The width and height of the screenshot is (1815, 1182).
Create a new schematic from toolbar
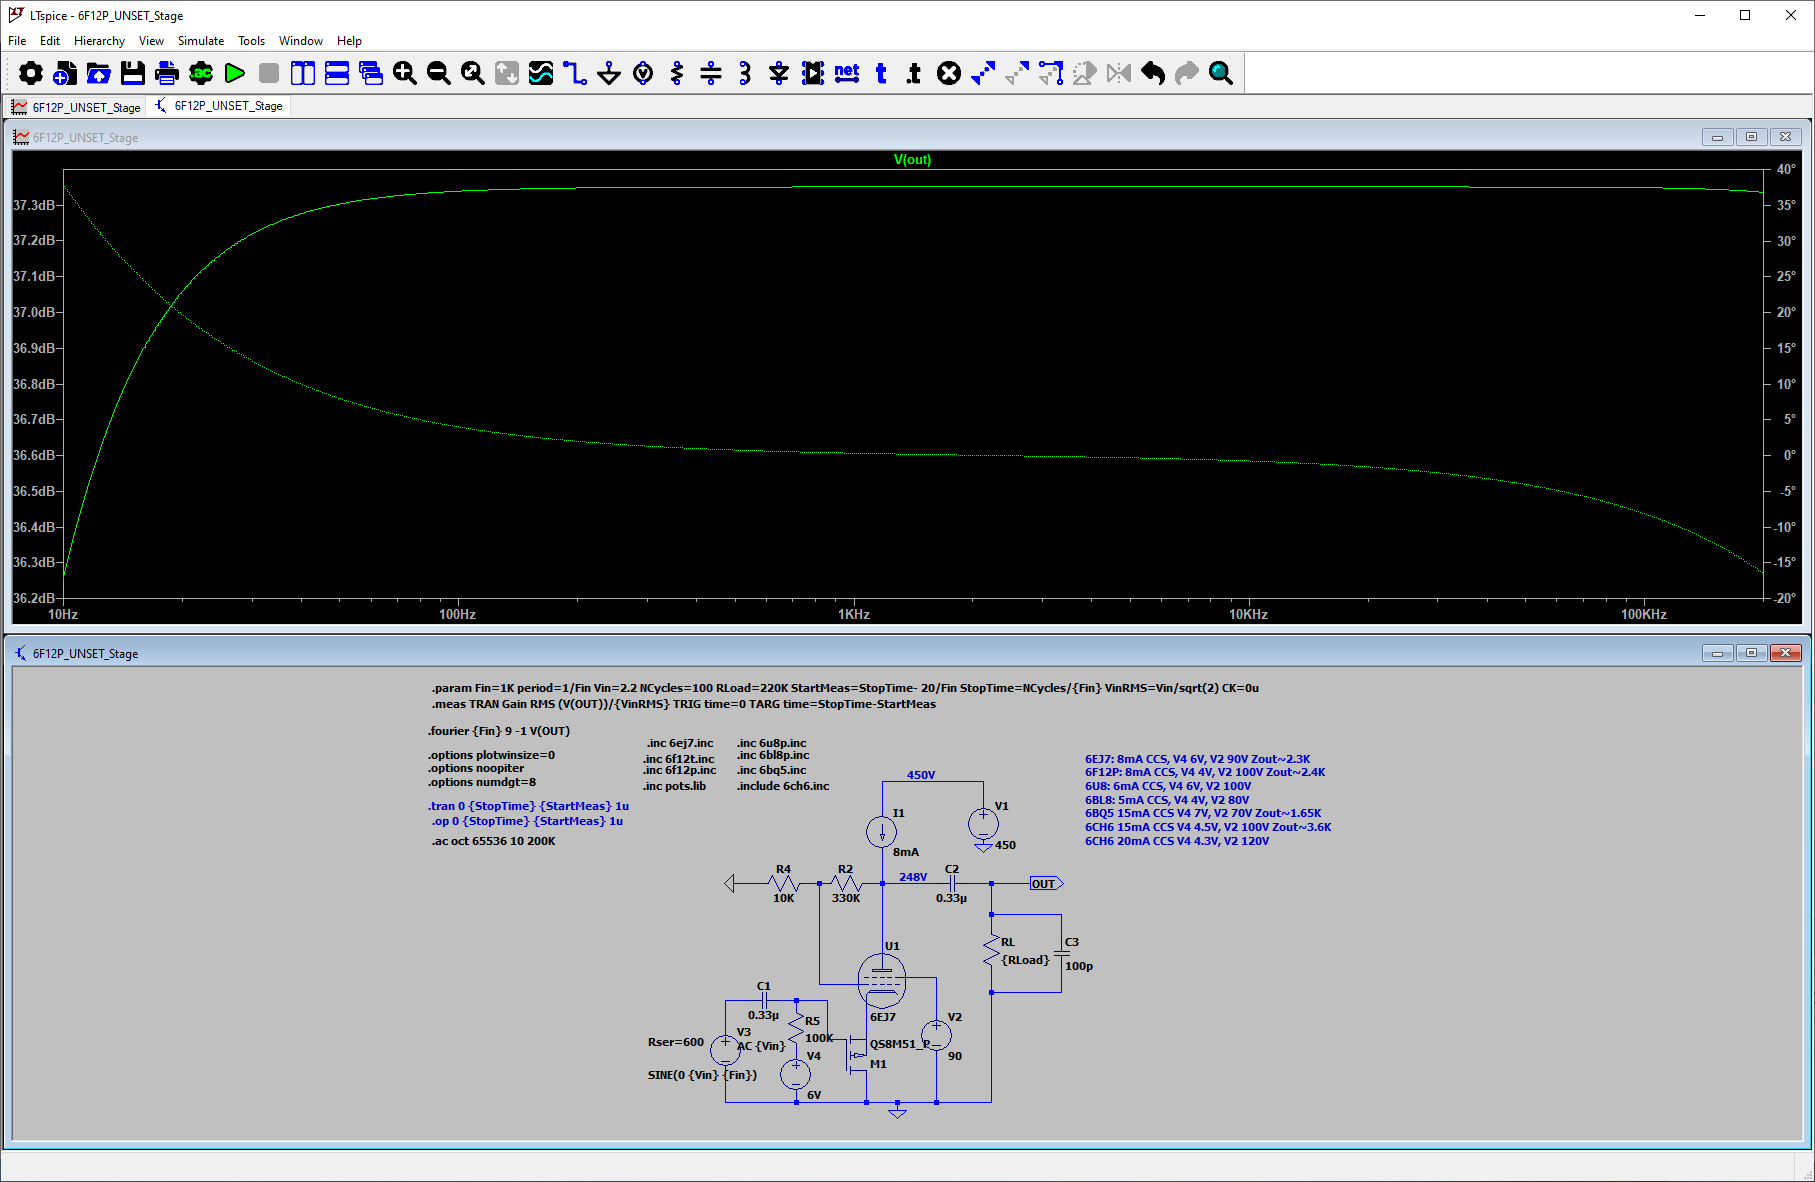(x=65, y=73)
